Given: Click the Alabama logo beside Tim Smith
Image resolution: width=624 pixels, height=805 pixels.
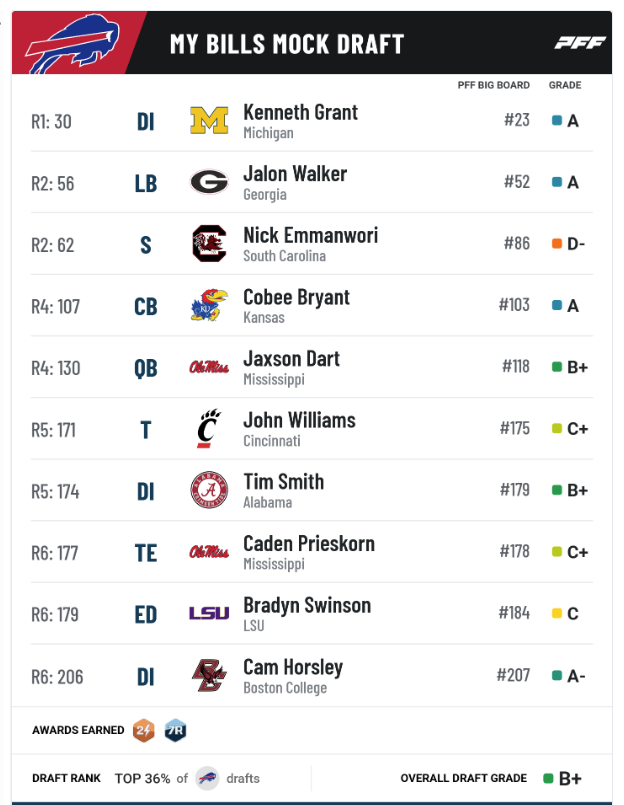Looking at the screenshot, I should coord(209,490).
